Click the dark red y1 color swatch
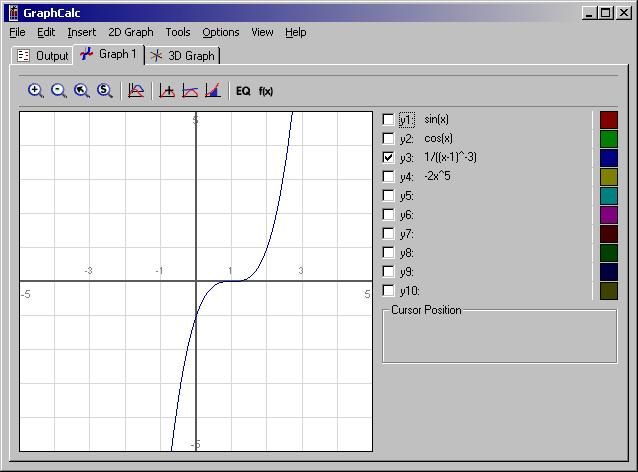The image size is (638, 472). click(x=609, y=120)
